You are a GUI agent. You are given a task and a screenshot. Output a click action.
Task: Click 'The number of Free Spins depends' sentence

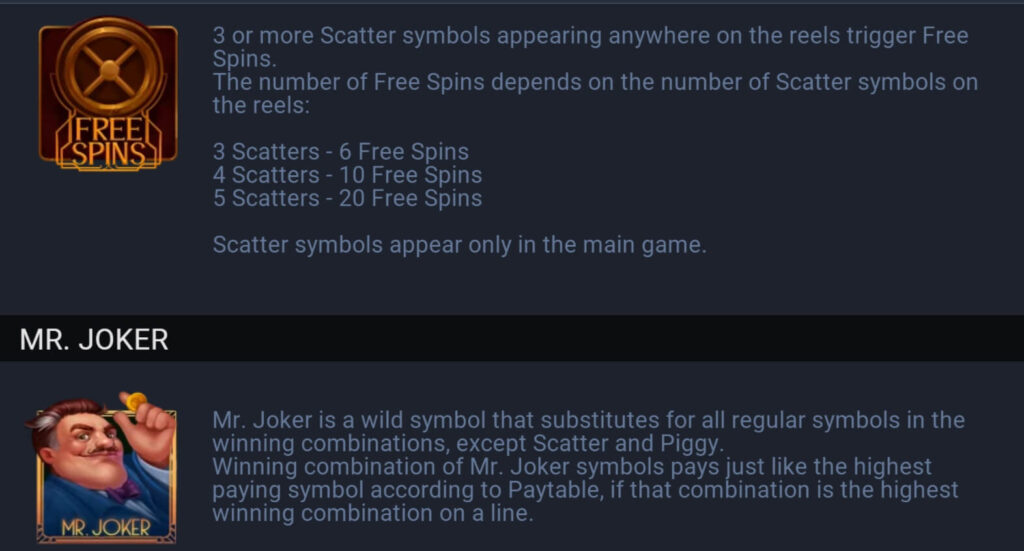[595, 93]
